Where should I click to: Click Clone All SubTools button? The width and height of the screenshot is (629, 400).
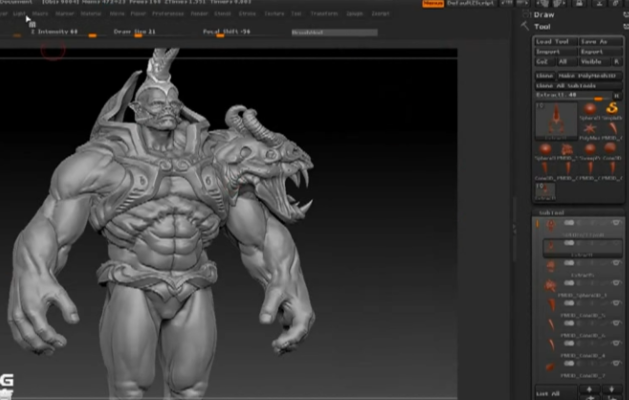[578, 86]
